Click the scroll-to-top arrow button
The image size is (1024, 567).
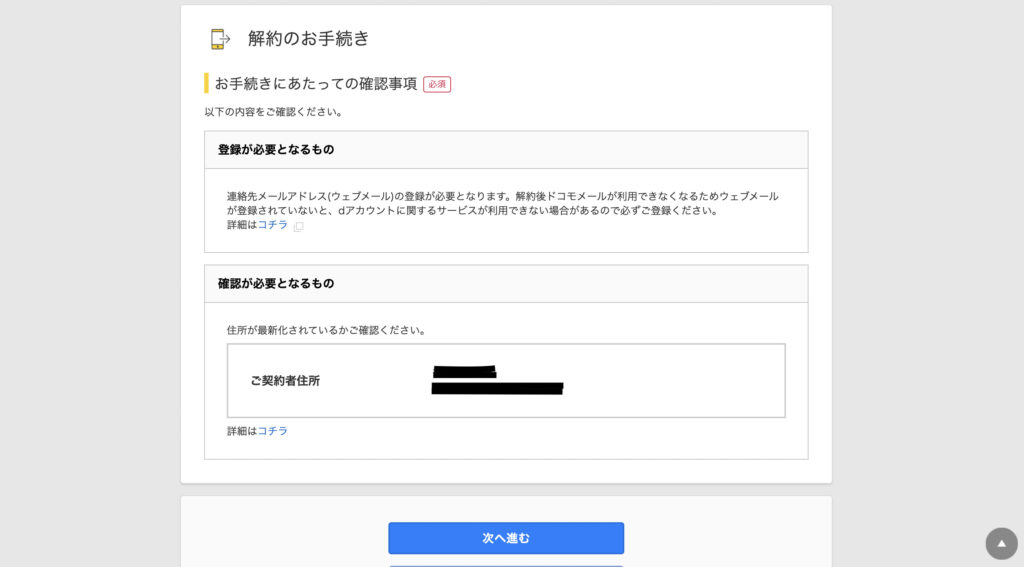point(1001,543)
